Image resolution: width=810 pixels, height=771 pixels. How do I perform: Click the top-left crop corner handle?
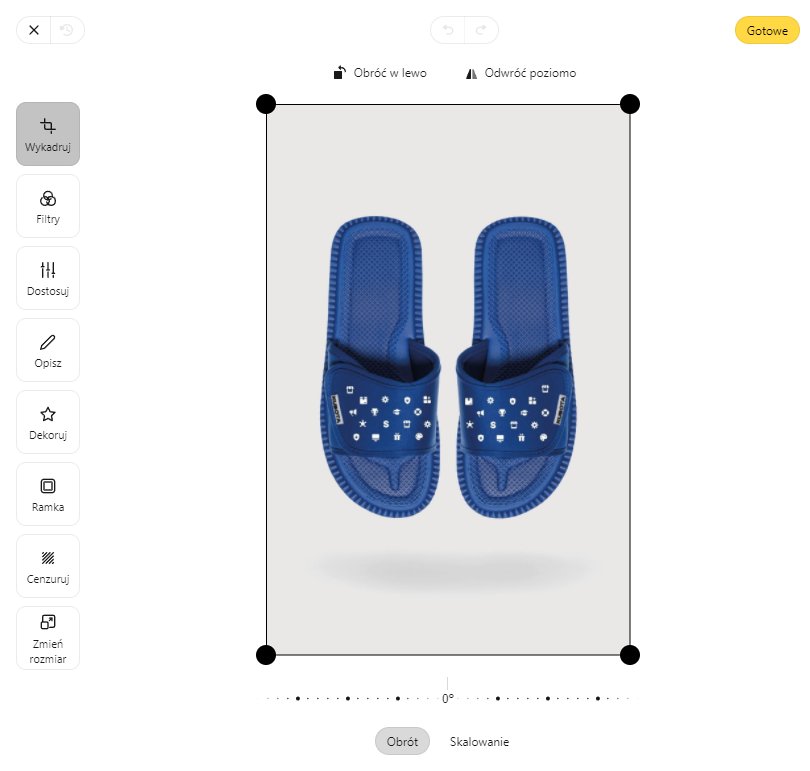tap(266, 104)
